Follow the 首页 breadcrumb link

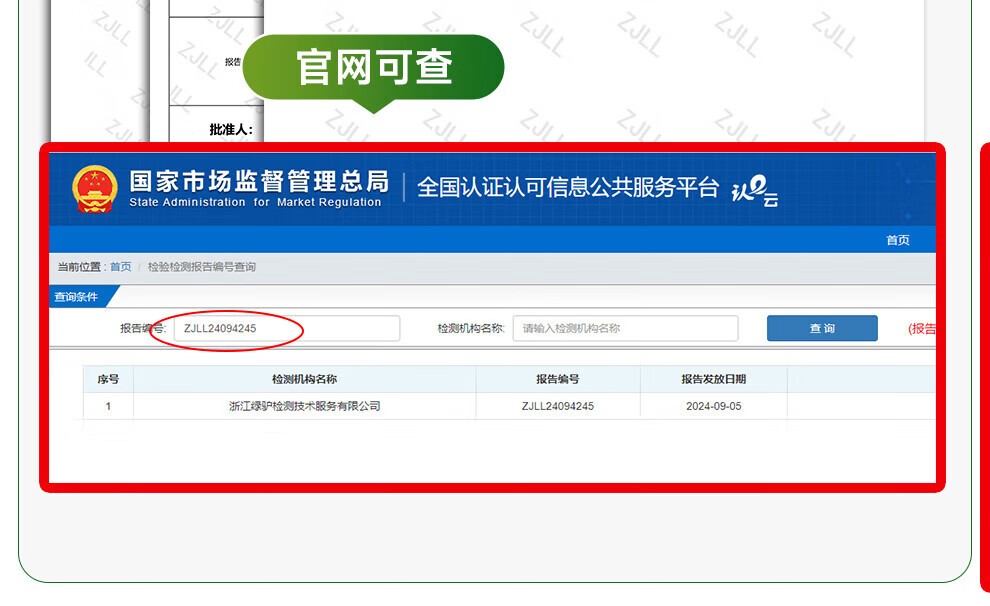[x=121, y=267]
